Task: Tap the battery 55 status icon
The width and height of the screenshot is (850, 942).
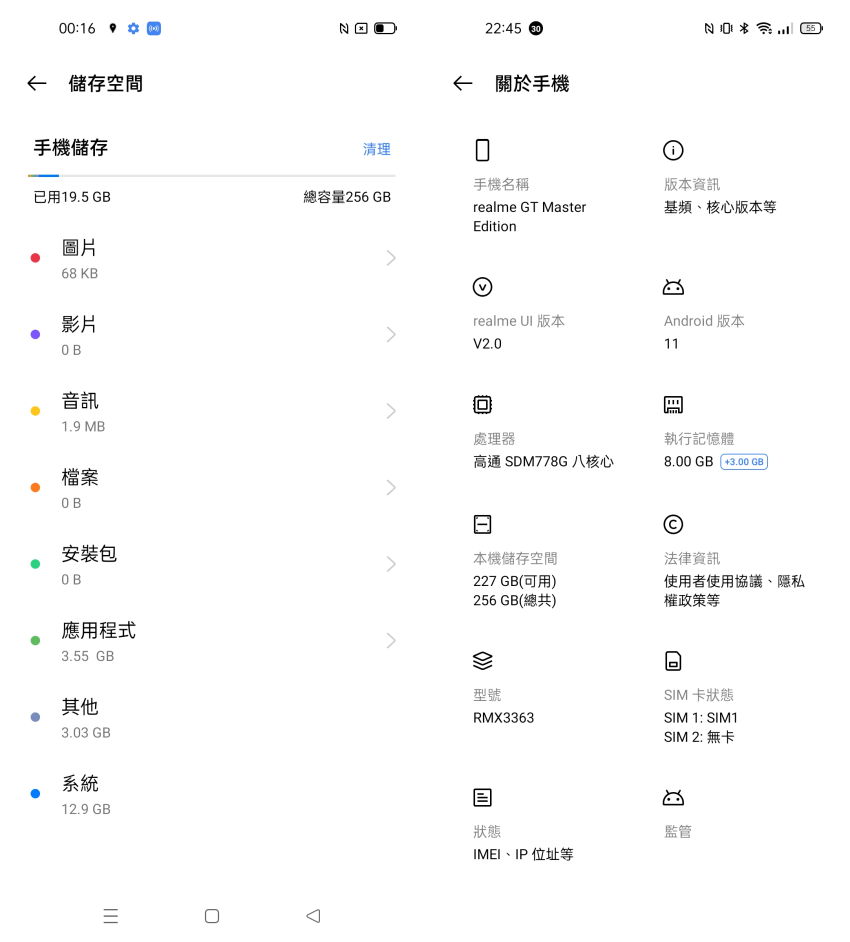Action: 811,28
